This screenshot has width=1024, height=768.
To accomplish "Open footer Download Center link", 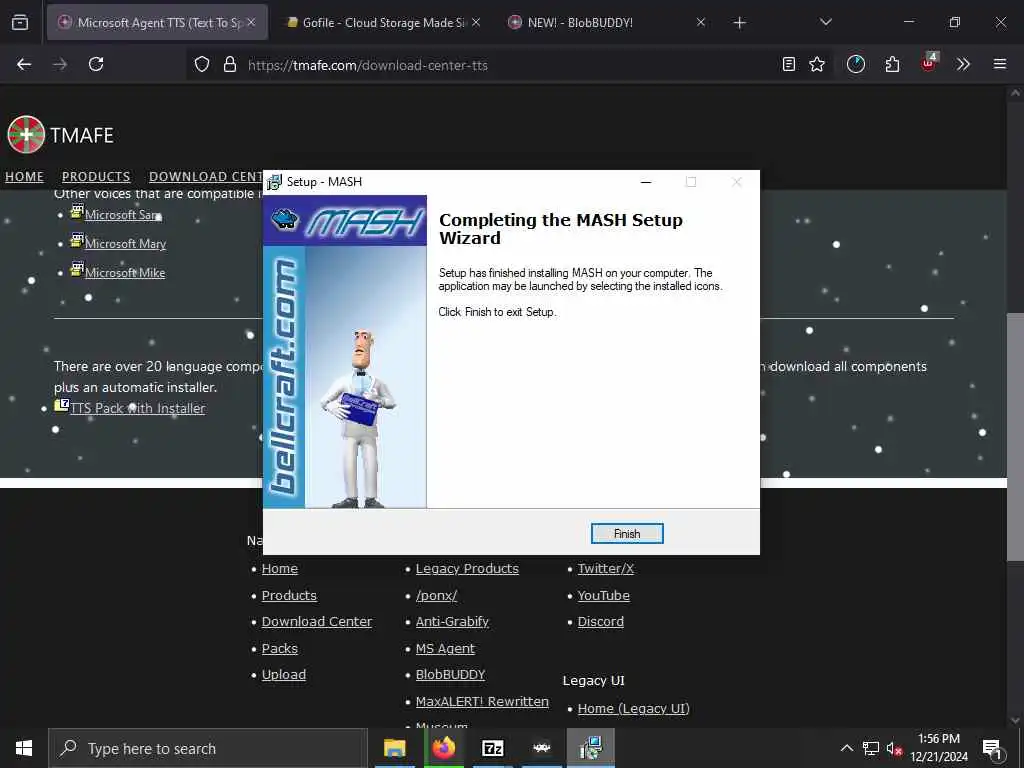I will [x=317, y=622].
